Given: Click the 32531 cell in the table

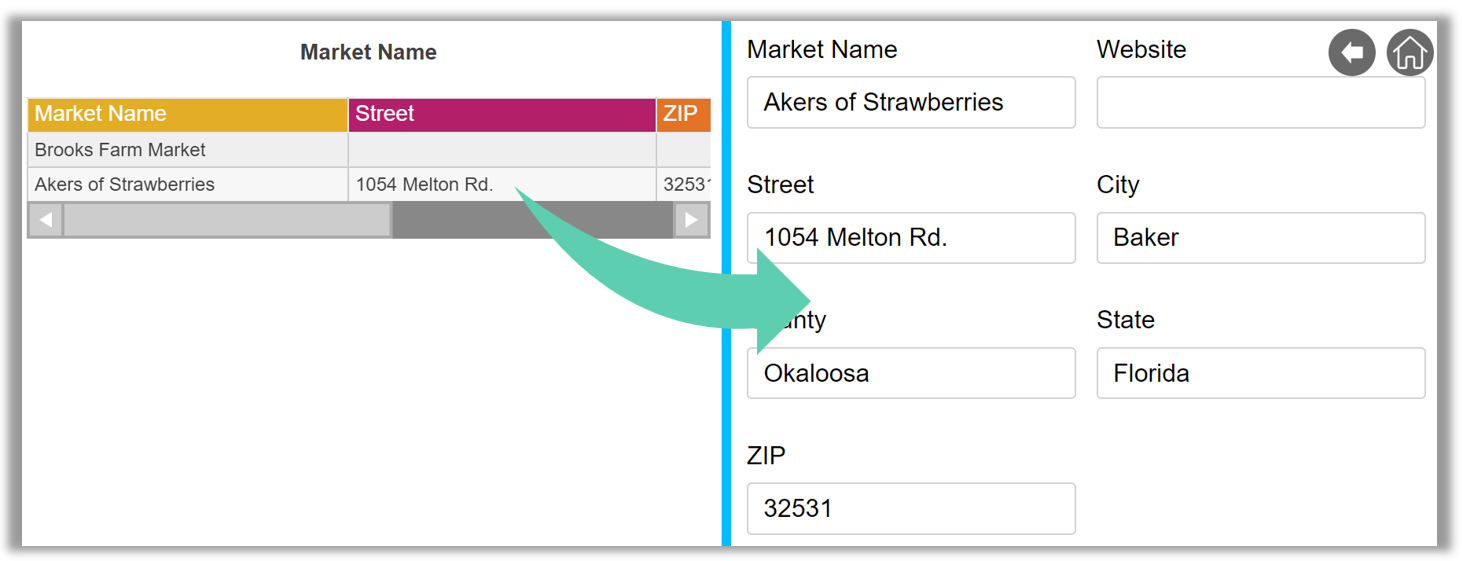Looking at the screenshot, I should (684, 184).
